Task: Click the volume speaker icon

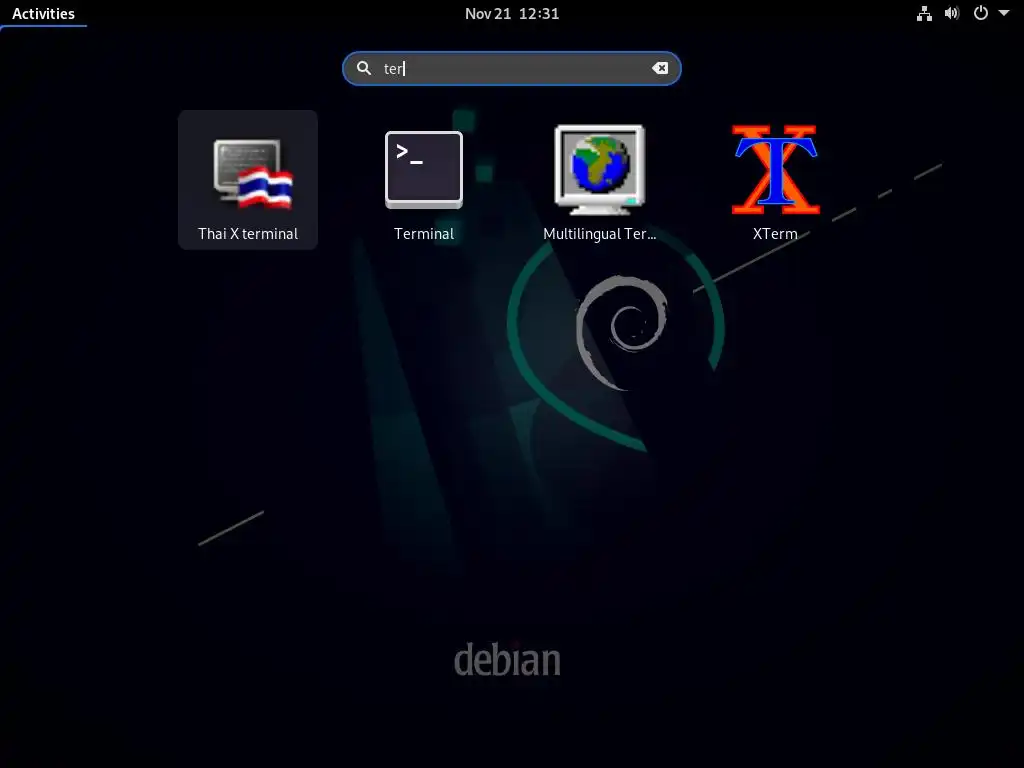Action: coord(952,14)
